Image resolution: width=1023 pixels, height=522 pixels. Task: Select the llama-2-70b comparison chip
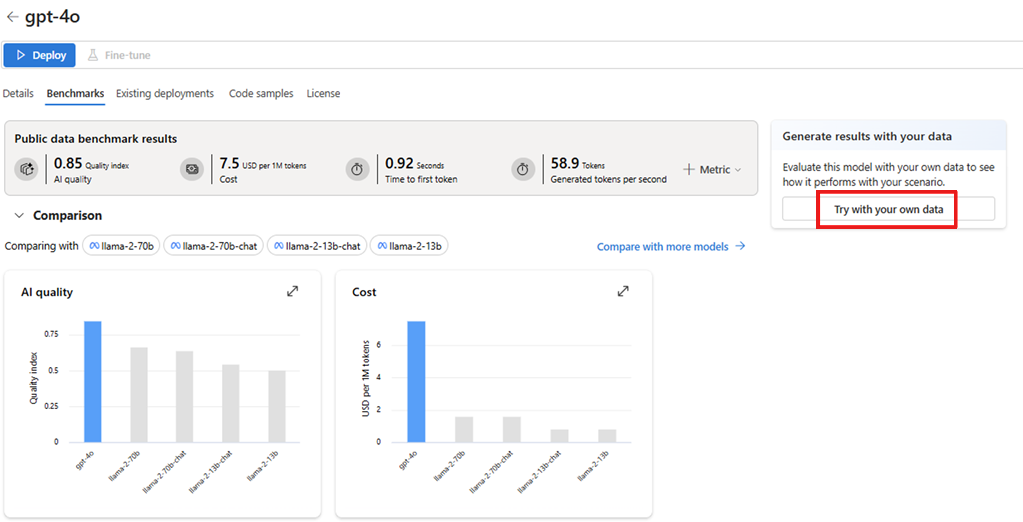[x=121, y=246]
